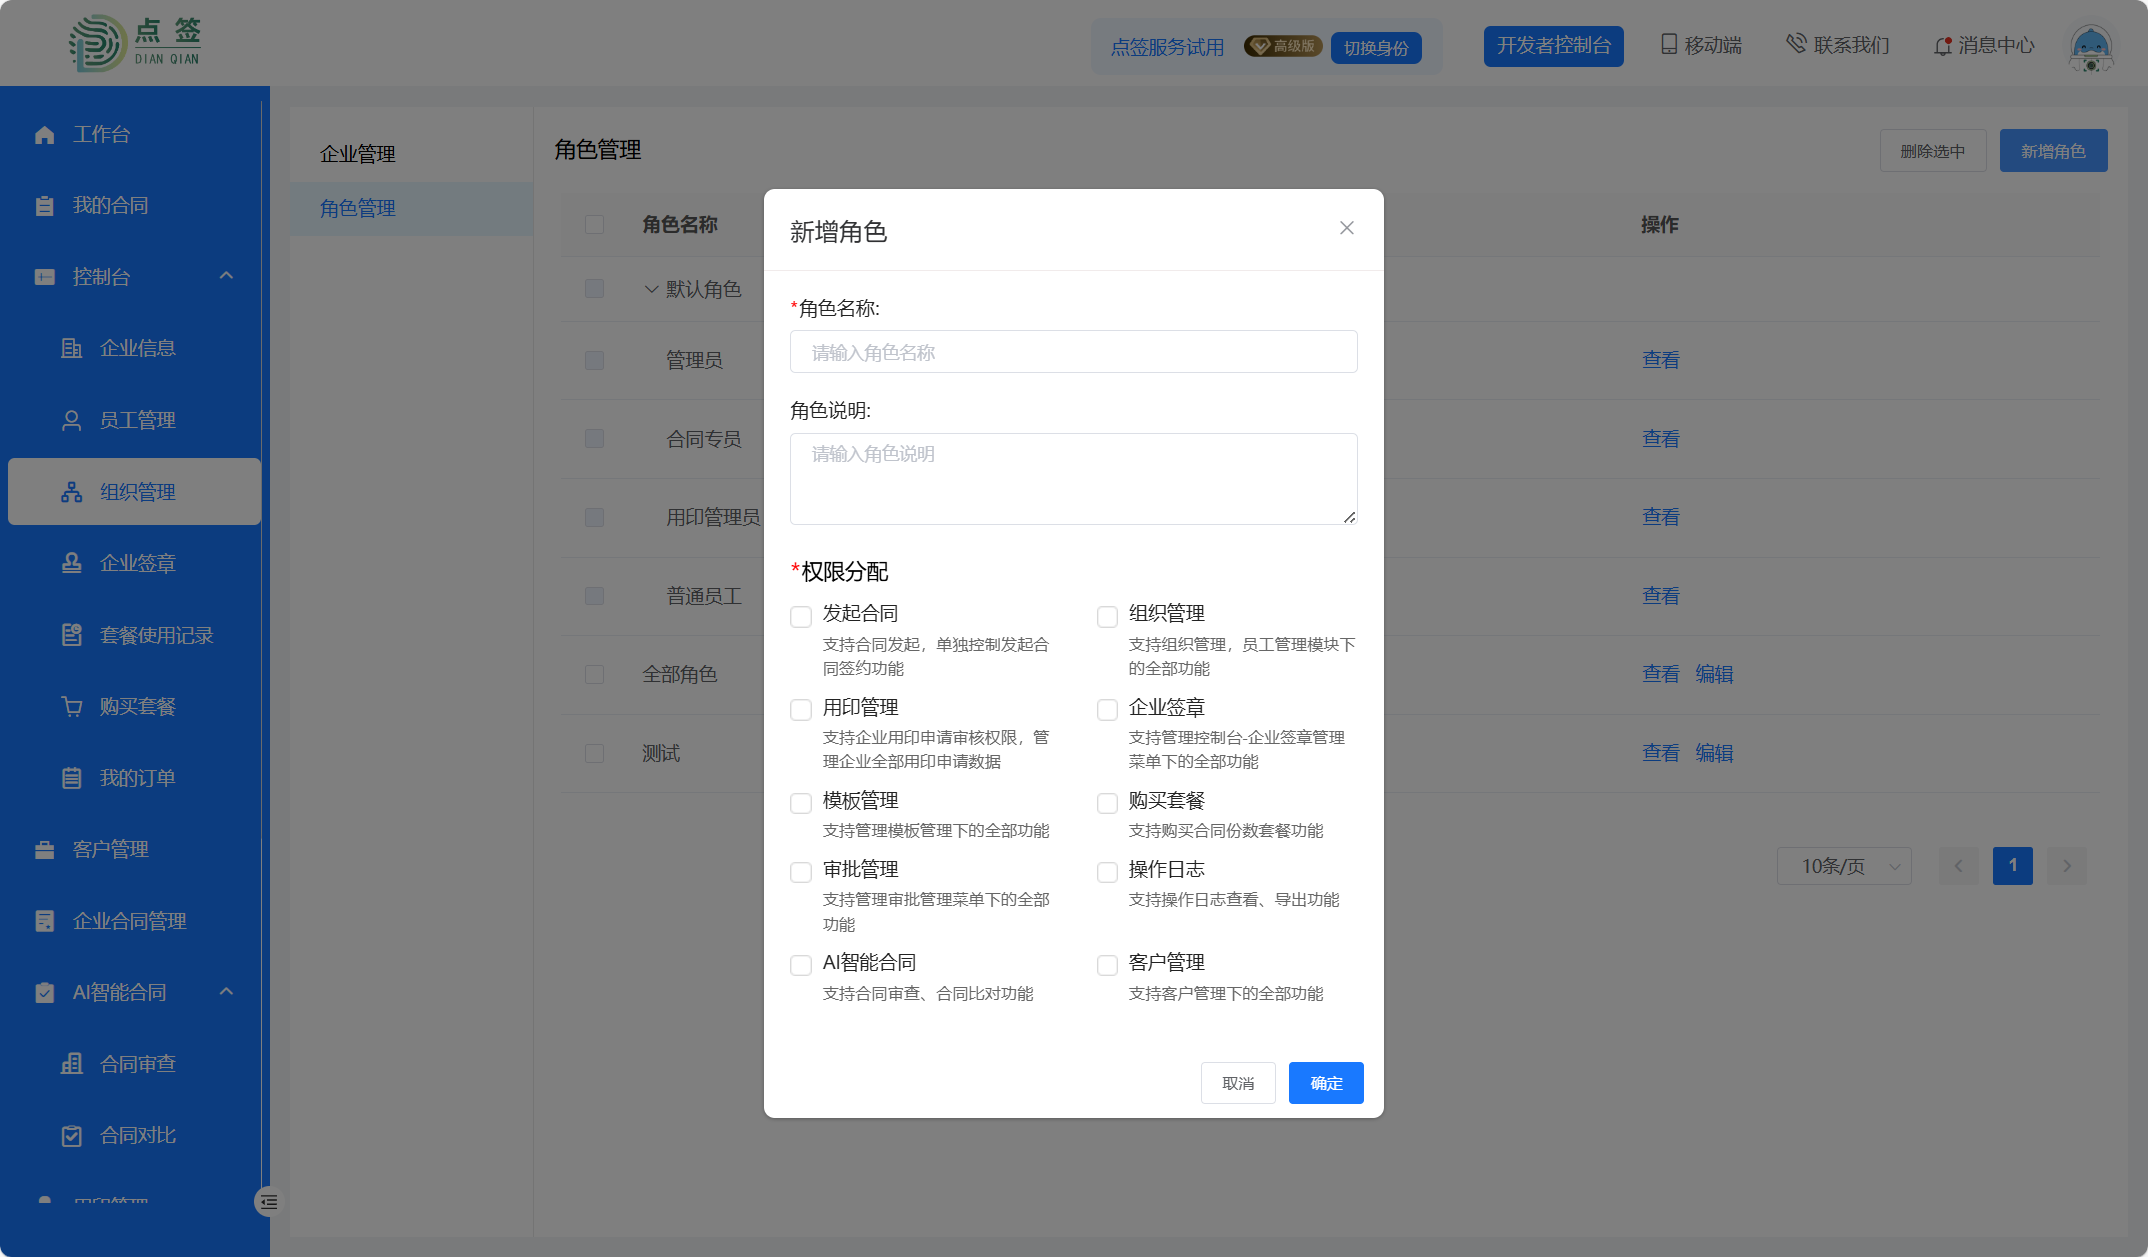Viewport: 2148px width, 1257px height.
Task: Click 查看 link for 管理员 row
Action: click(1661, 360)
